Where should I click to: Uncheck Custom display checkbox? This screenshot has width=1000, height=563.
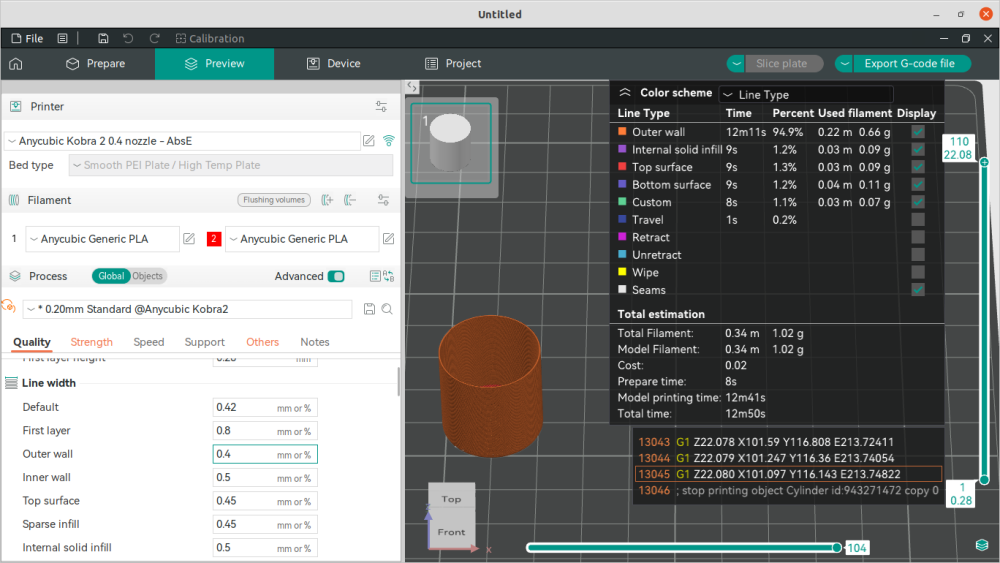pyautogui.click(x=918, y=202)
